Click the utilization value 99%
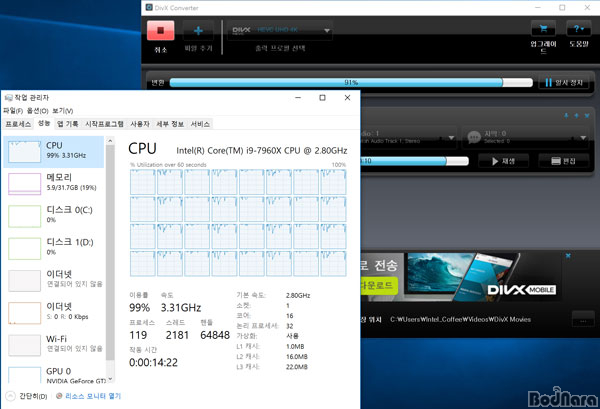The width and height of the screenshot is (600, 409). [139, 308]
